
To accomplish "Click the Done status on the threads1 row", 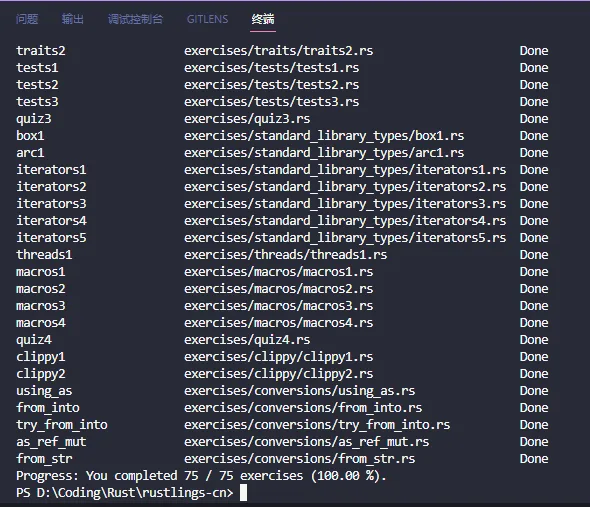I will point(534,254).
